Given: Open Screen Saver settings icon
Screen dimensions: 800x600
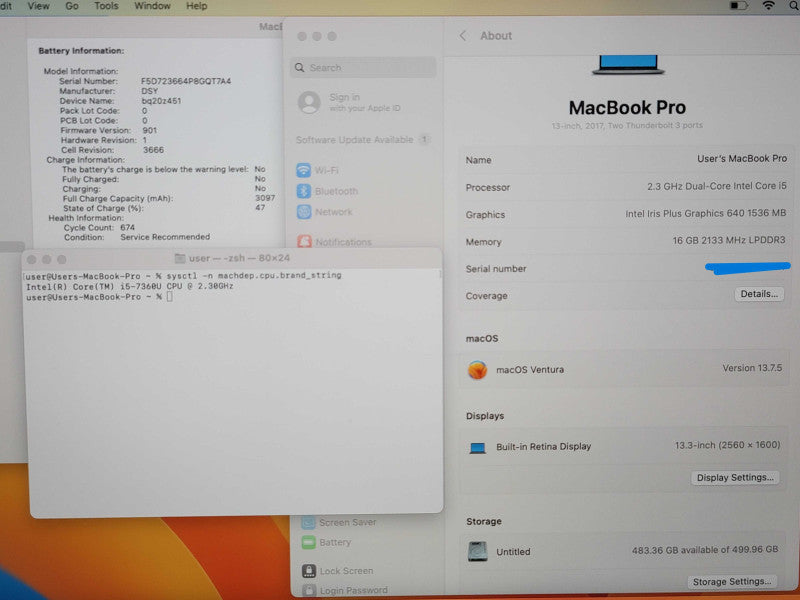Looking at the screenshot, I should click(308, 522).
